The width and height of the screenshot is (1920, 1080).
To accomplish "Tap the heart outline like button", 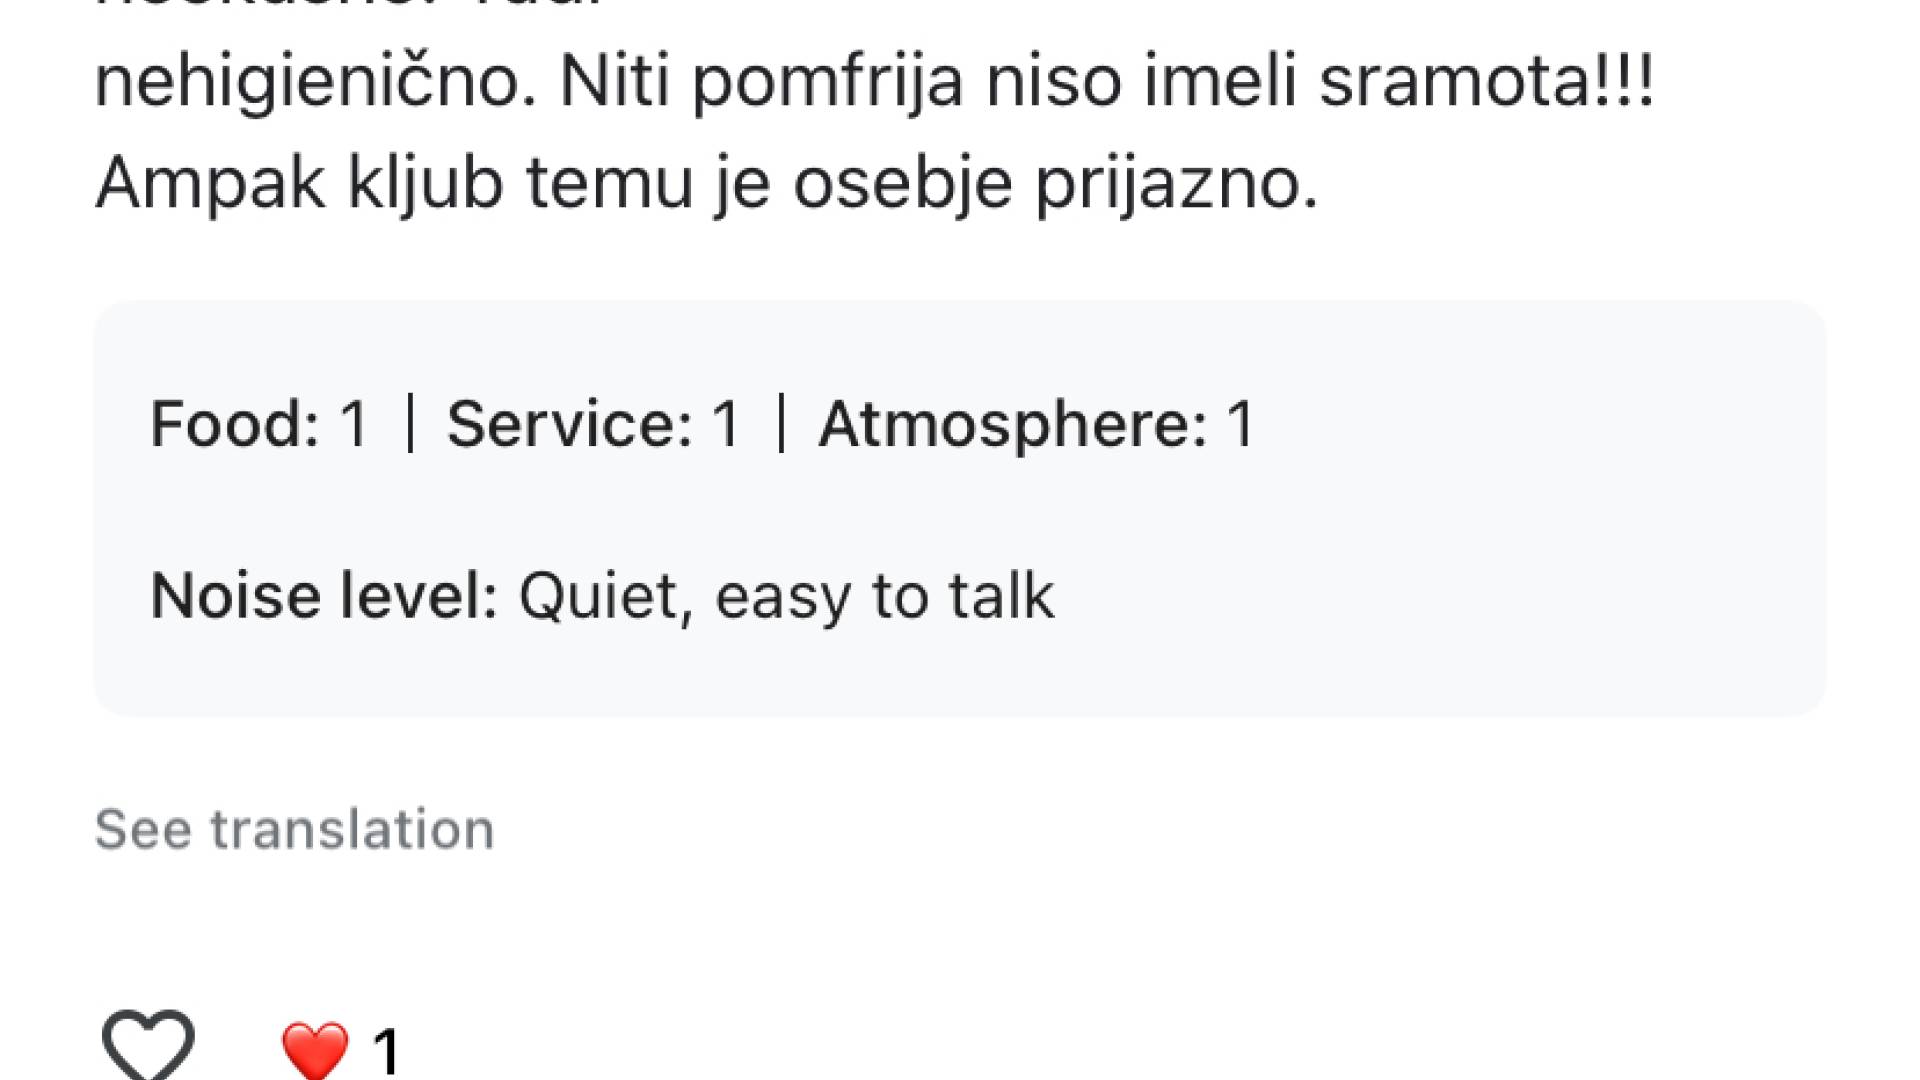I will (148, 1045).
